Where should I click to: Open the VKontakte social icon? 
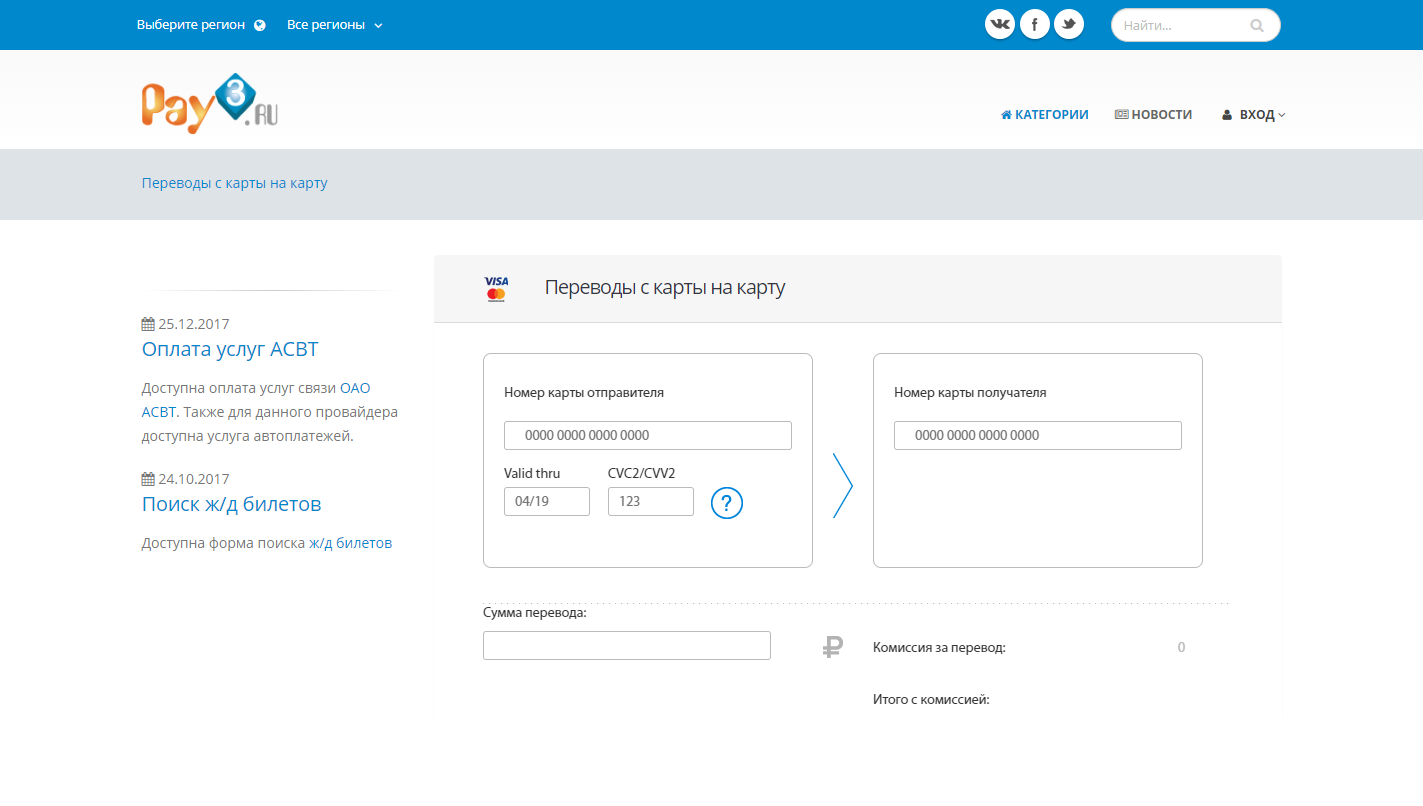click(999, 23)
